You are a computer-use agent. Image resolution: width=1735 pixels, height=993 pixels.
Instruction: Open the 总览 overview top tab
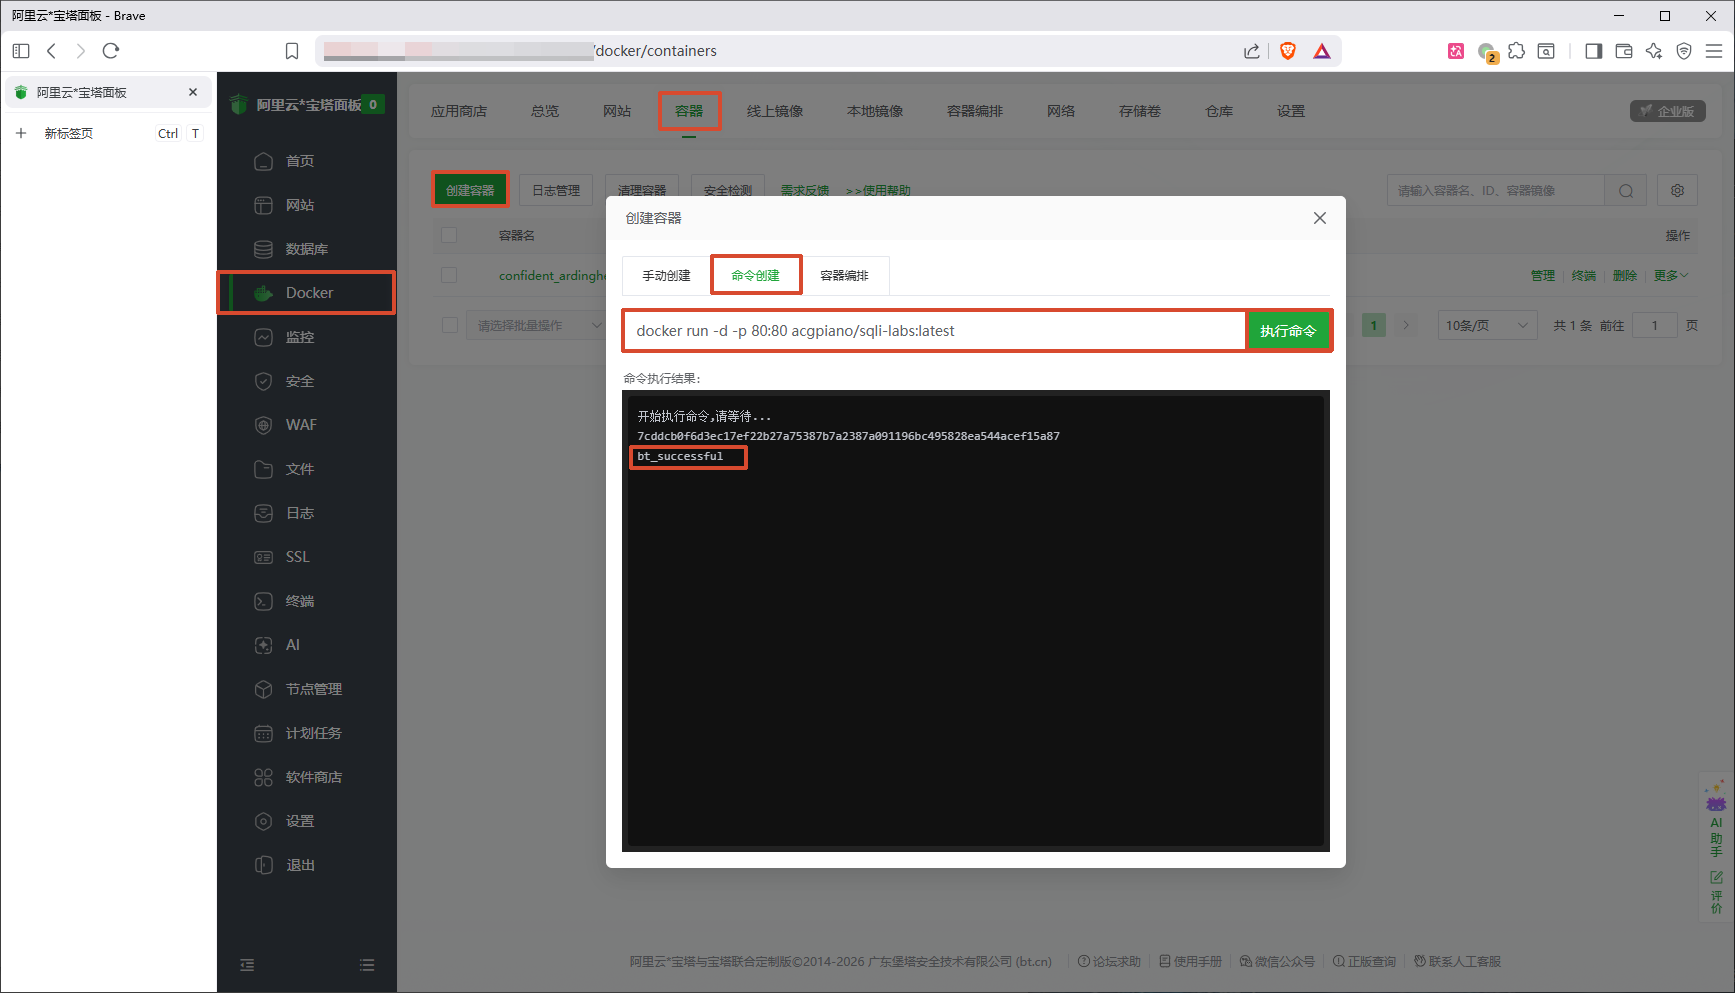point(545,111)
